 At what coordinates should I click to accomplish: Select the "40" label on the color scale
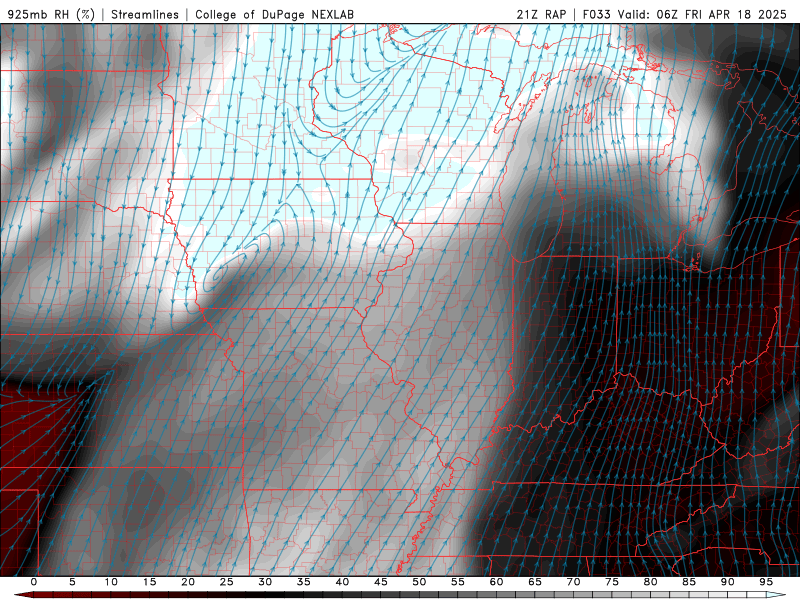pos(342,582)
